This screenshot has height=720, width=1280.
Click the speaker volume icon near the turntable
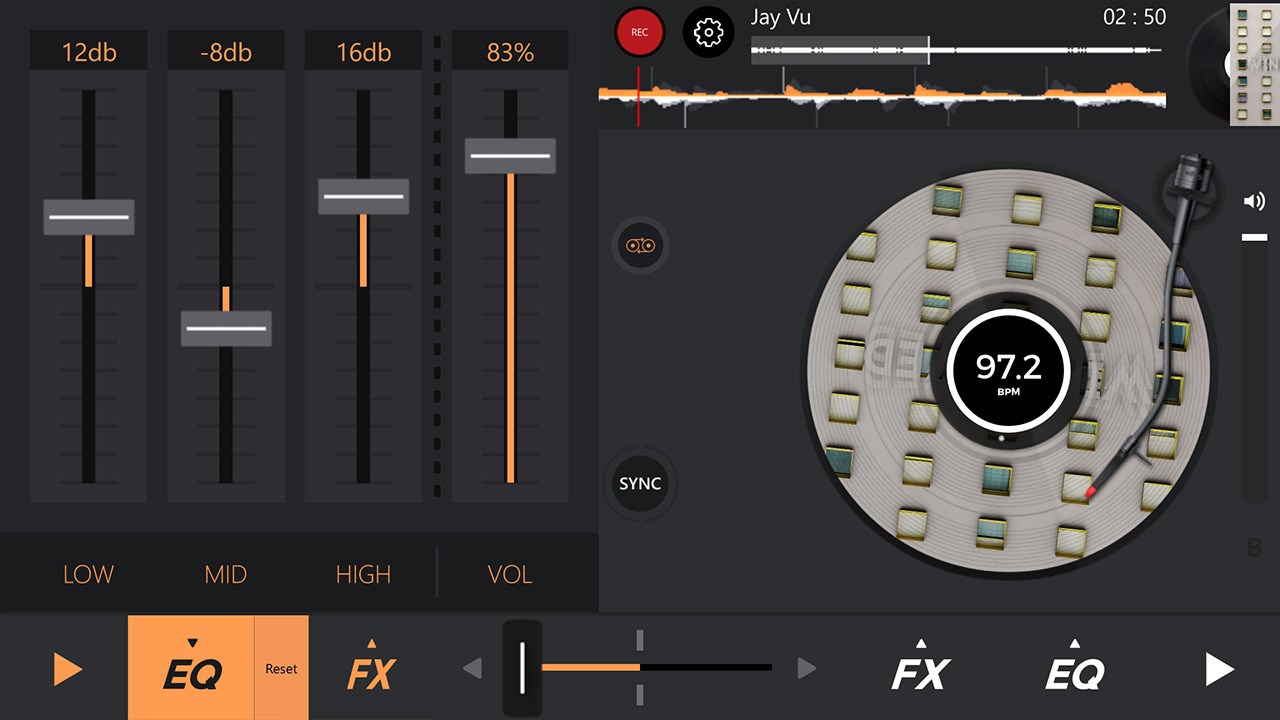(1254, 200)
